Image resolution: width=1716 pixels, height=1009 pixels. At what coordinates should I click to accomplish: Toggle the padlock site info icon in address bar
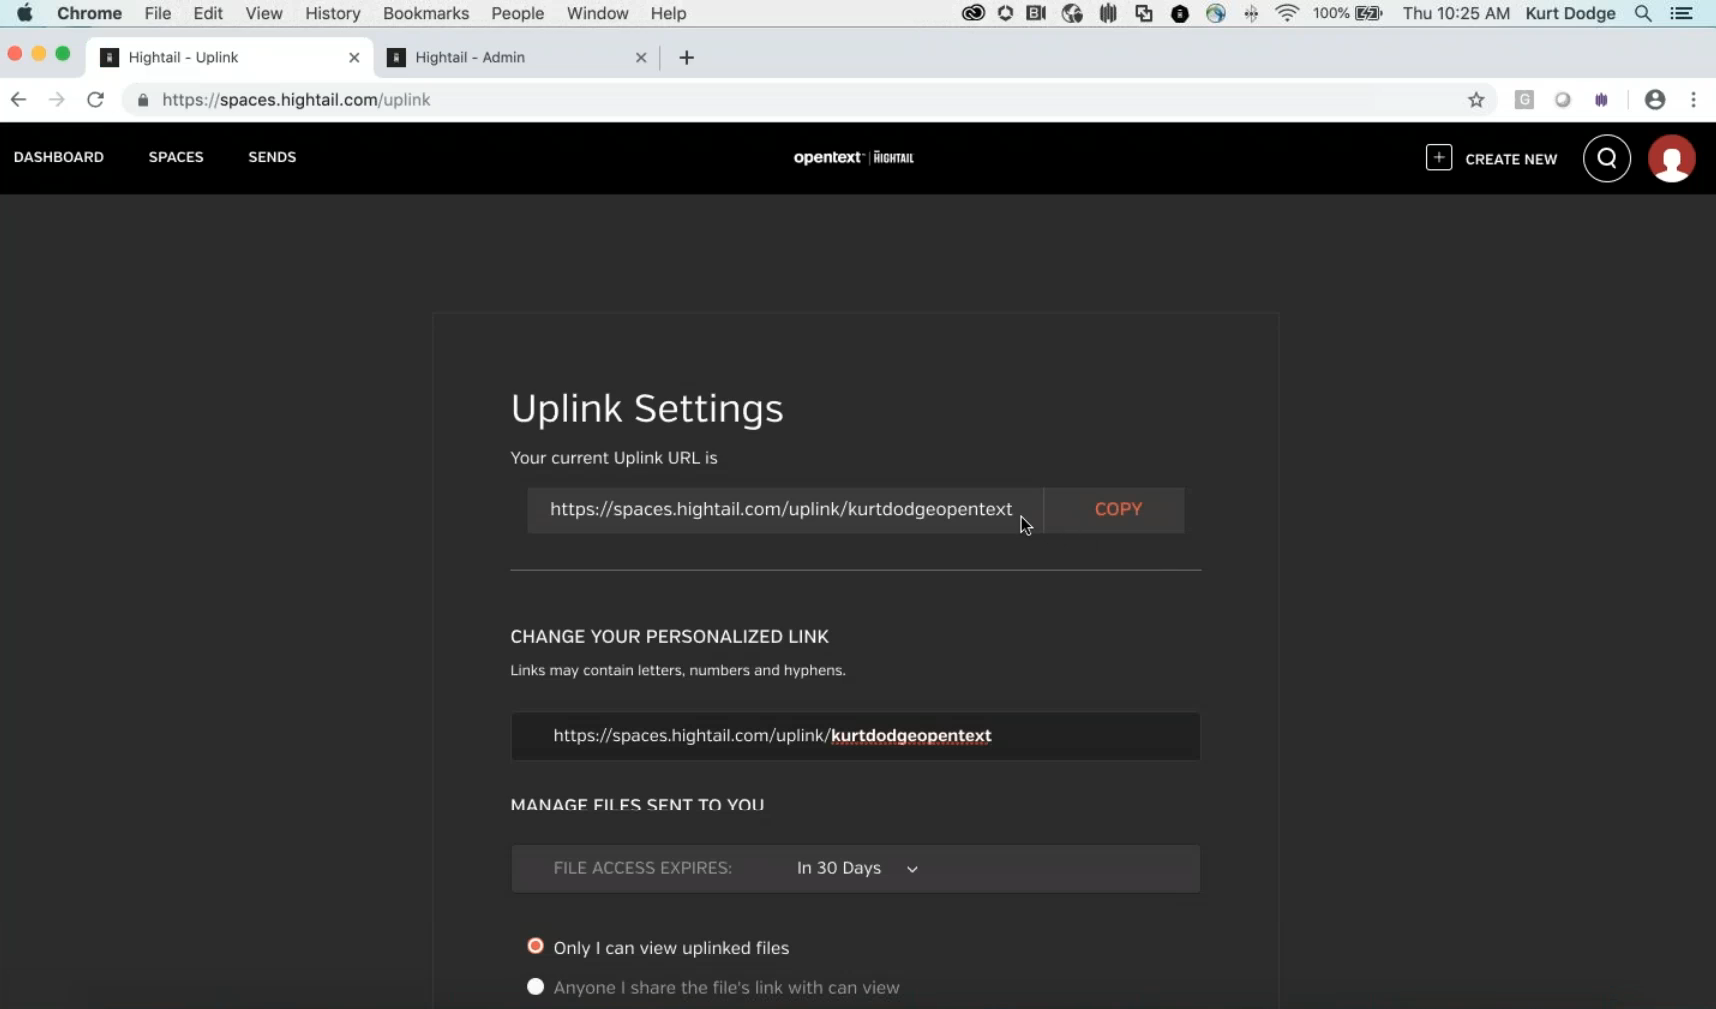click(x=143, y=100)
